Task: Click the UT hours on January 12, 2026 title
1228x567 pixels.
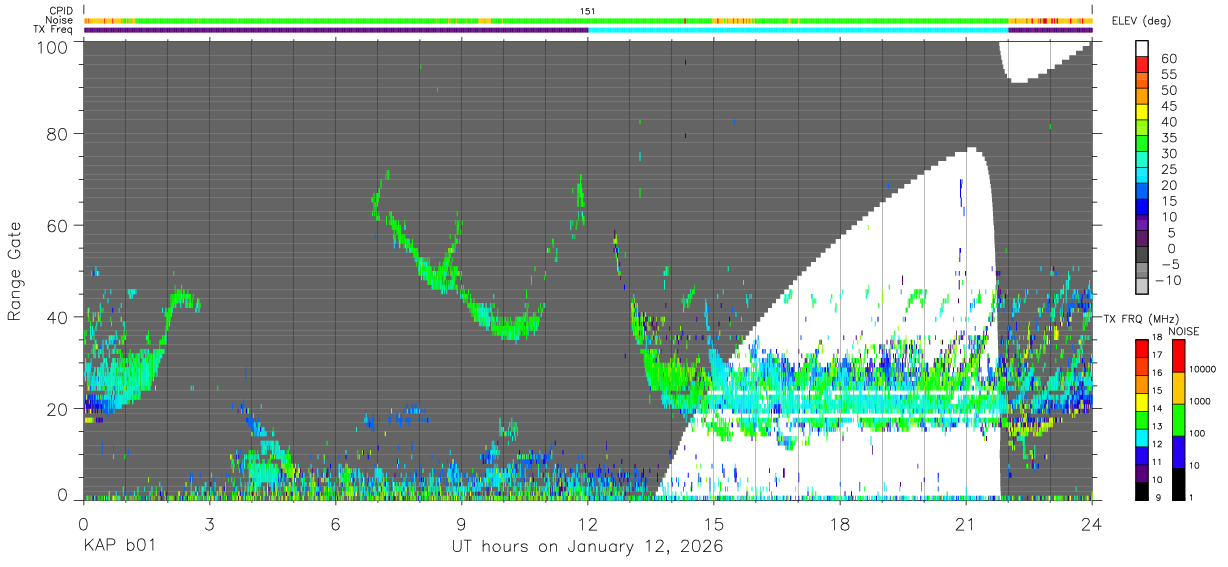Action: click(x=587, y=547)
